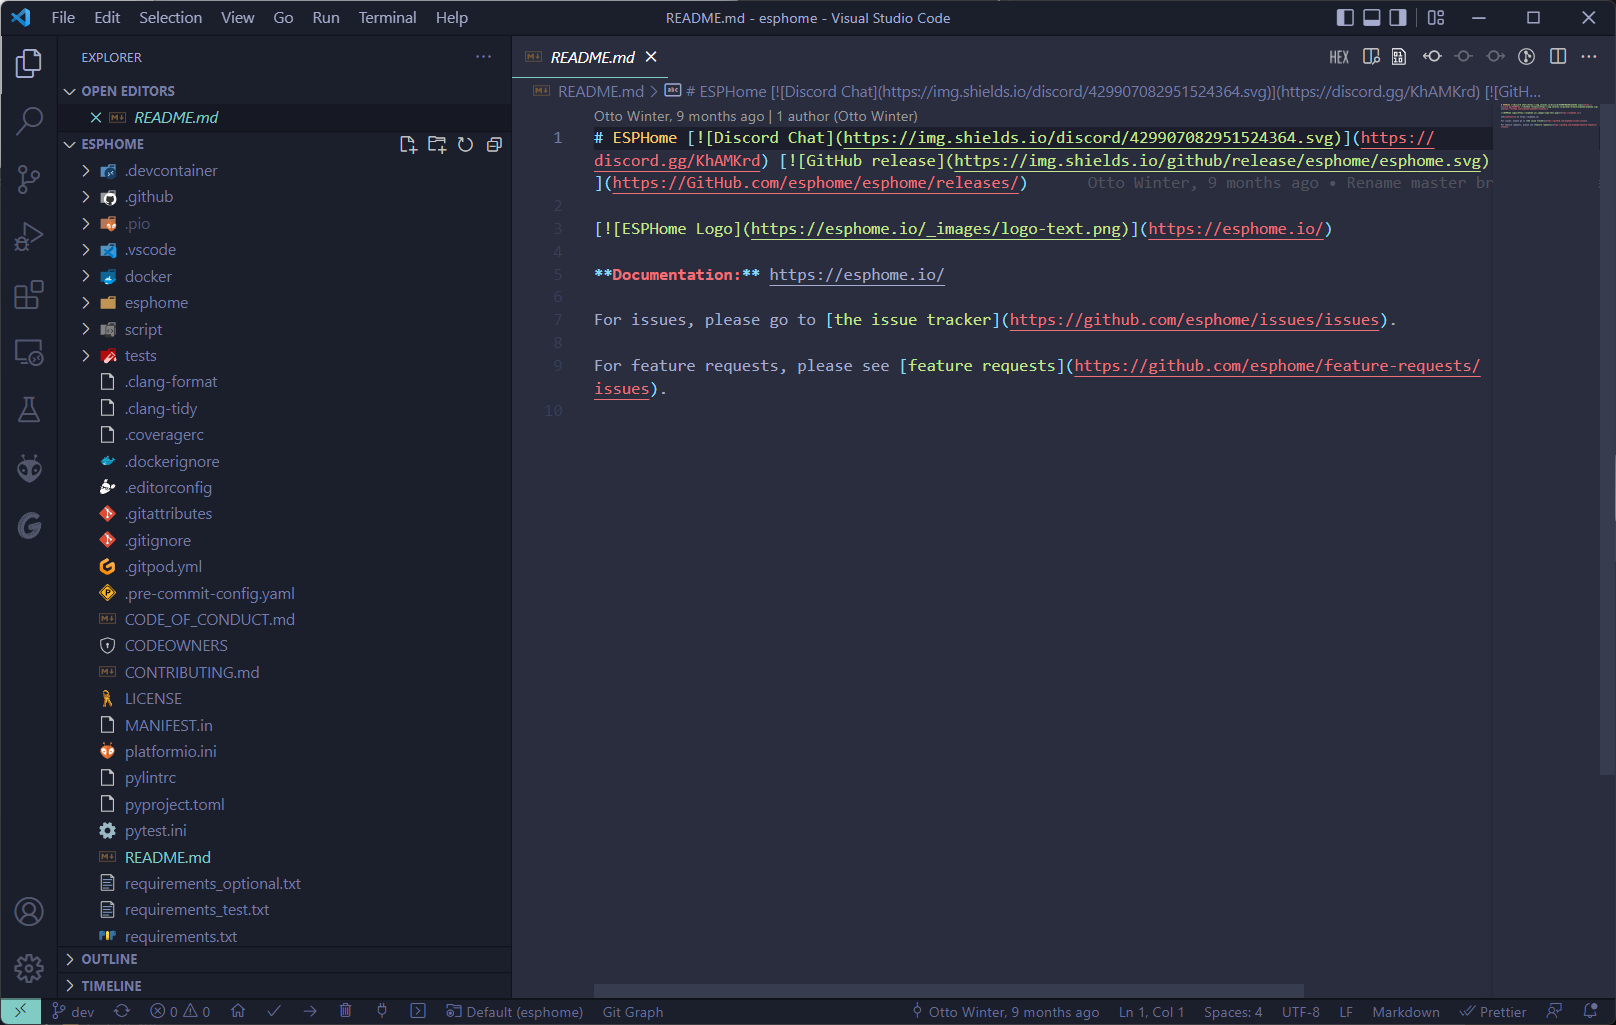The image size is (1616, 1025).
Task: Create a new file in ESPHOME folder
Action: coord(408,145)
